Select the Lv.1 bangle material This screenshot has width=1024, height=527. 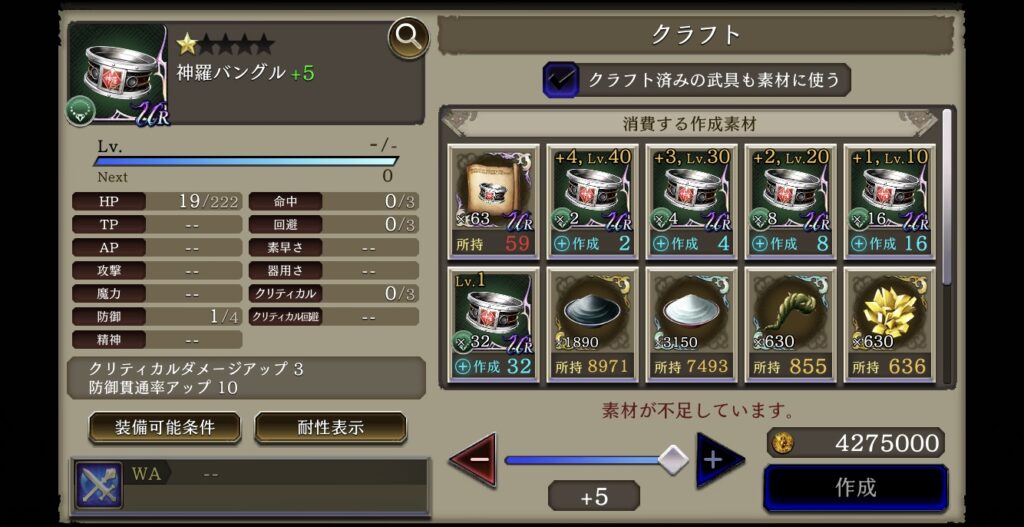point(494,325)
